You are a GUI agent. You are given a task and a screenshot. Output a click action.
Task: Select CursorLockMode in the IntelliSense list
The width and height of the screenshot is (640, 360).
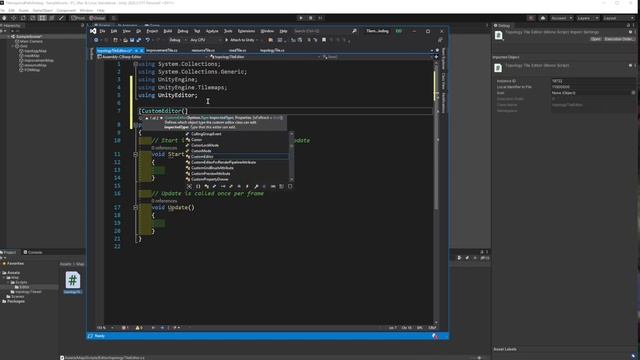237,145
